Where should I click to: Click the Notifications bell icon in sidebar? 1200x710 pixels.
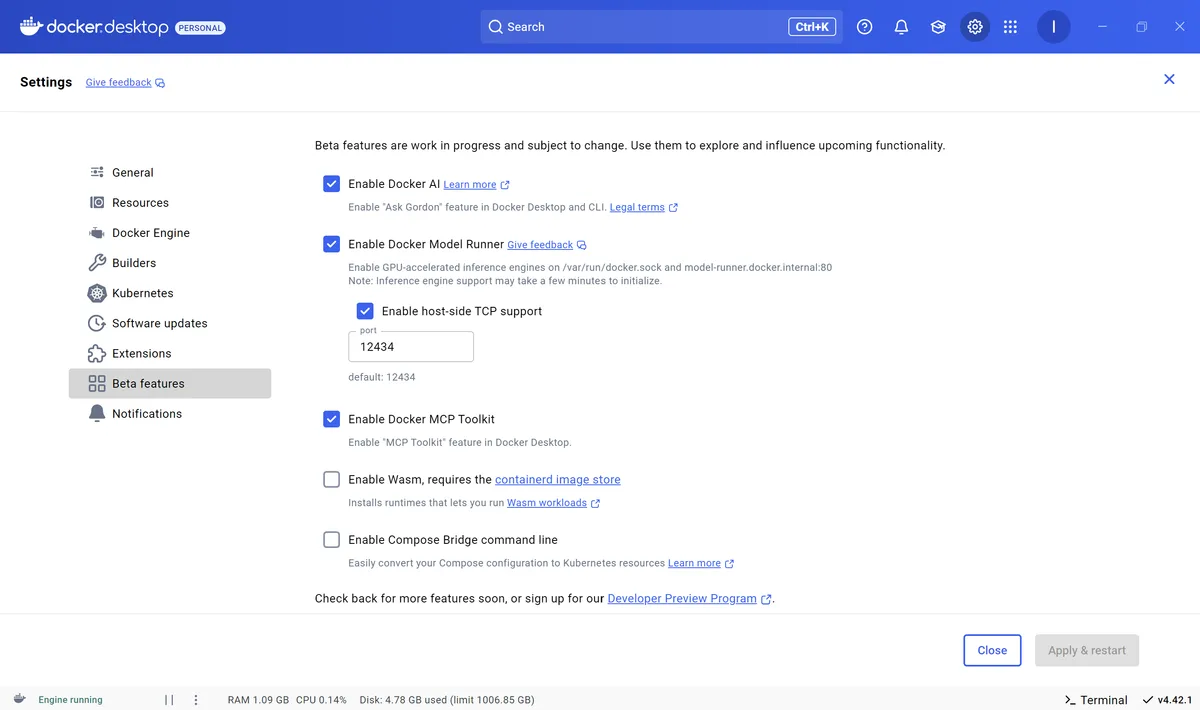pos(97,413)
